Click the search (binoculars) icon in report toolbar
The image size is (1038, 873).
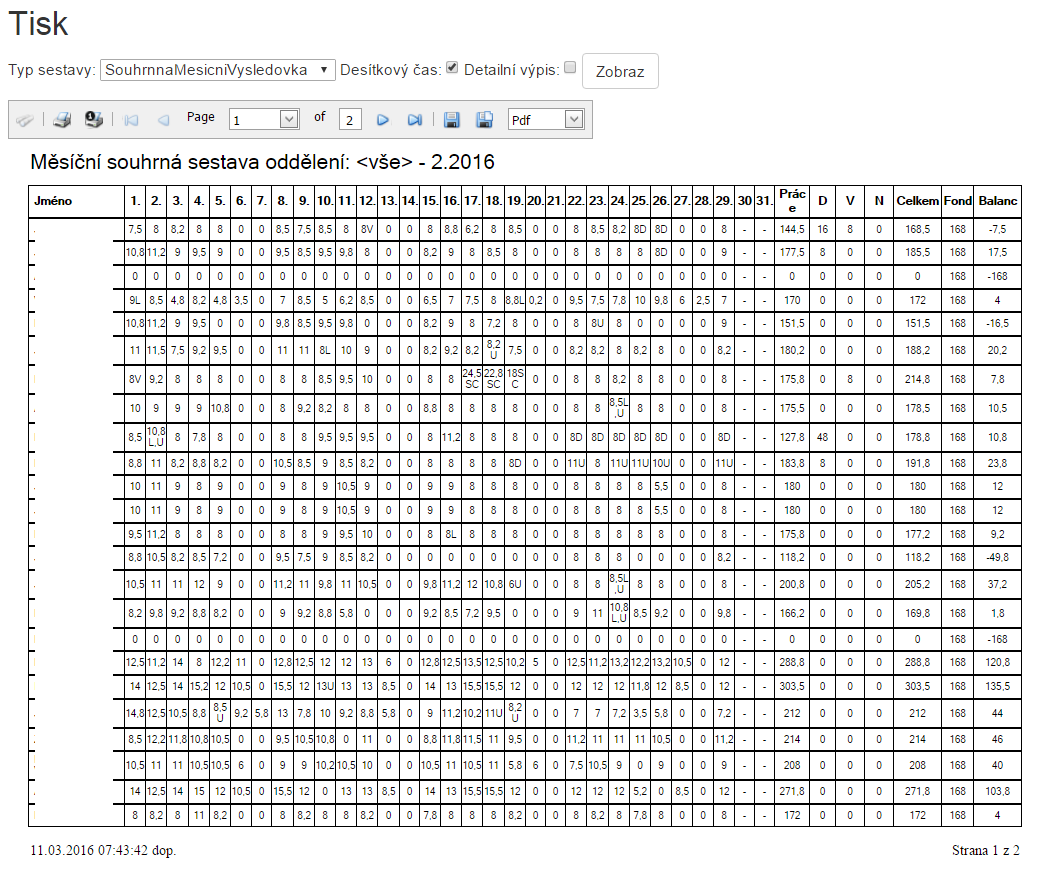[24, 120]
